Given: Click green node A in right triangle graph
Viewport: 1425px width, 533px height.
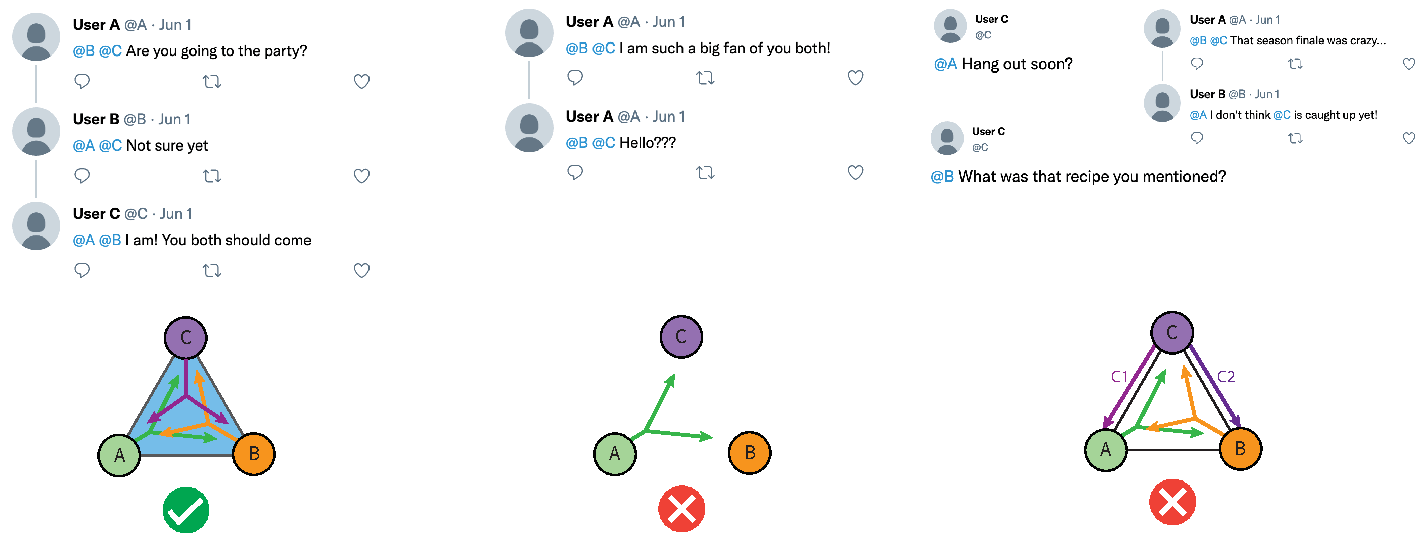Looking at the screenshot, I should coord(1105,449).
